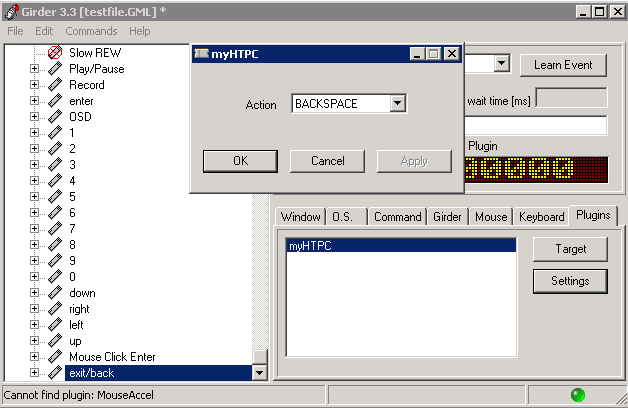Click the command icon beside Record

click(x=55, y=85)
